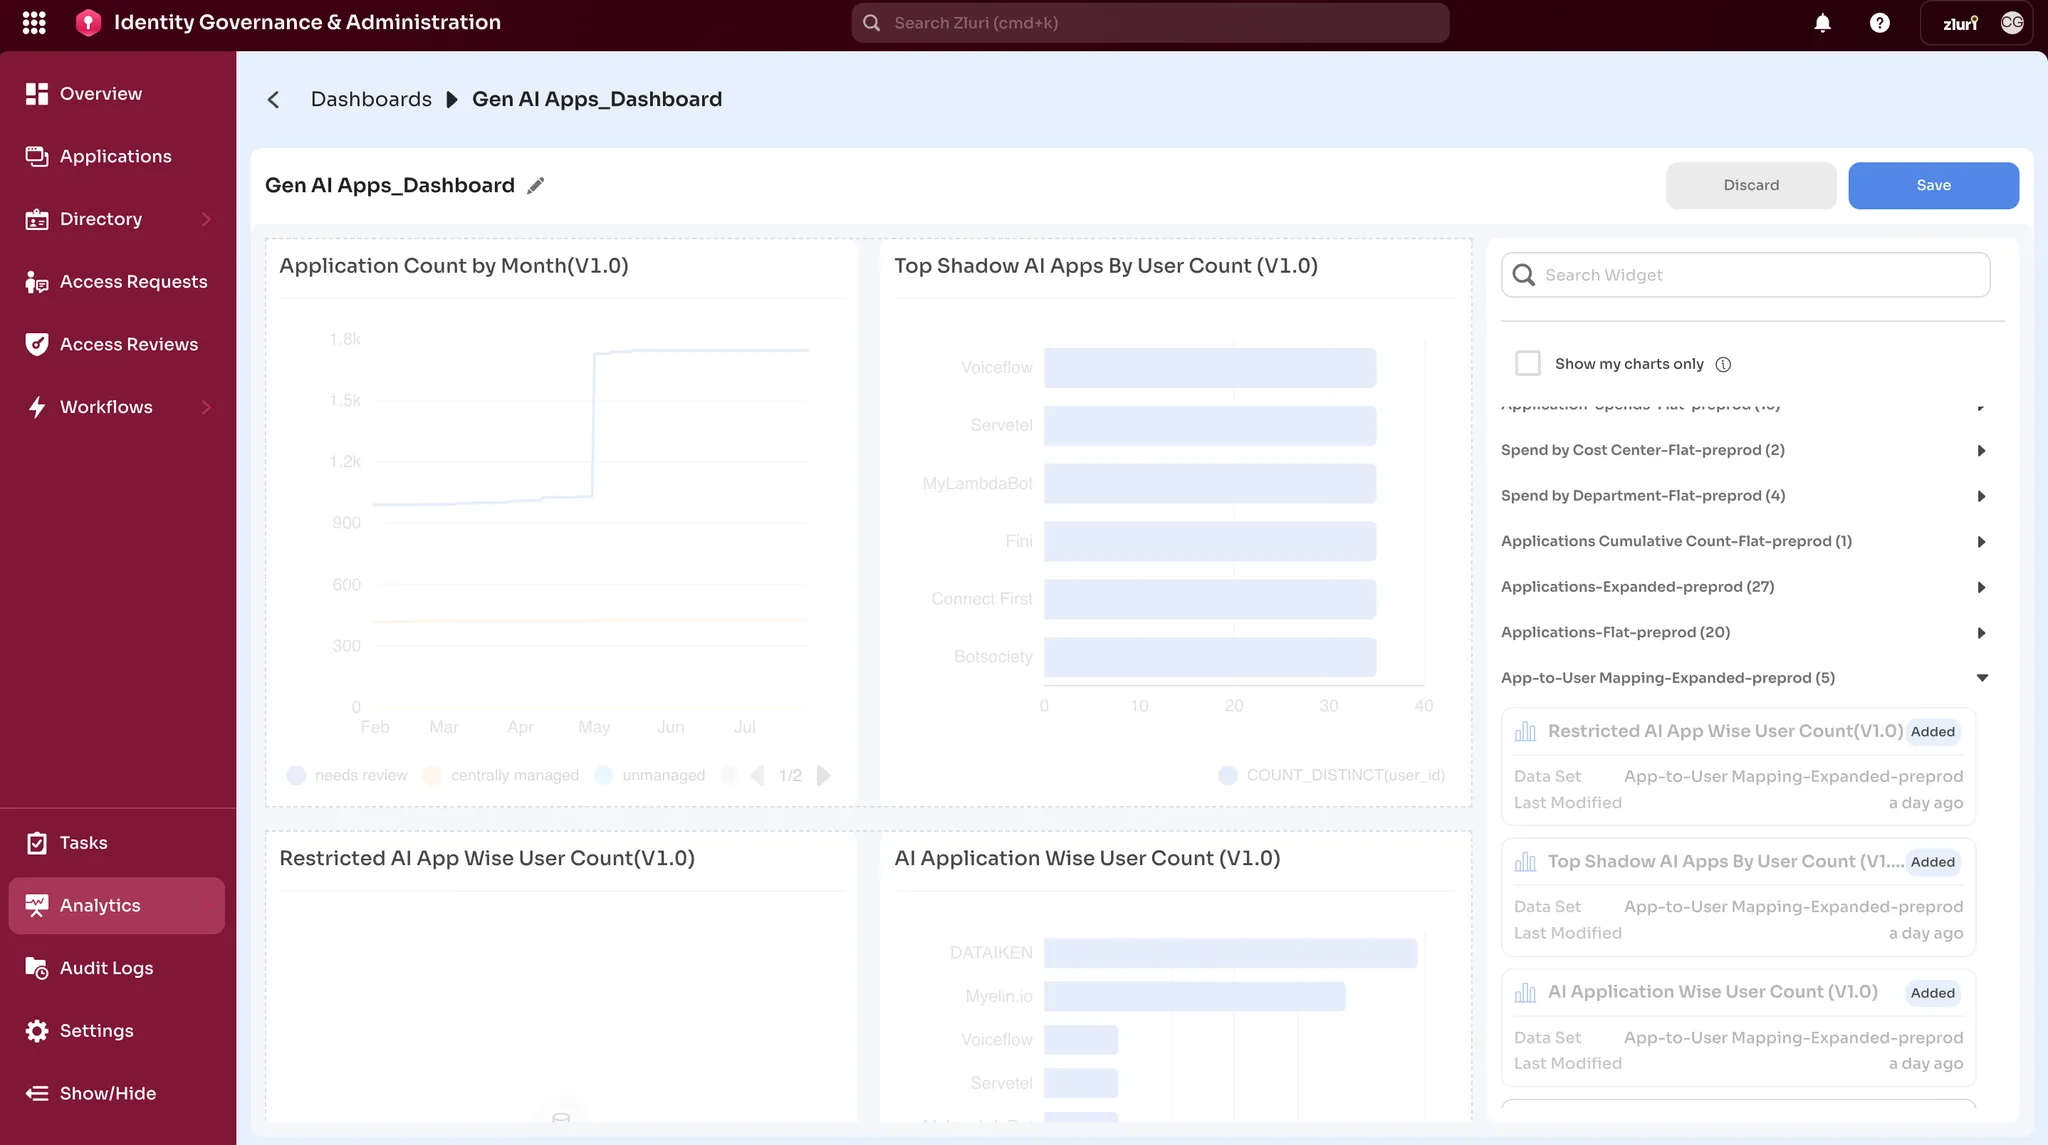Click DATAIKEN bar in AI Application chart

point(1230,953)
